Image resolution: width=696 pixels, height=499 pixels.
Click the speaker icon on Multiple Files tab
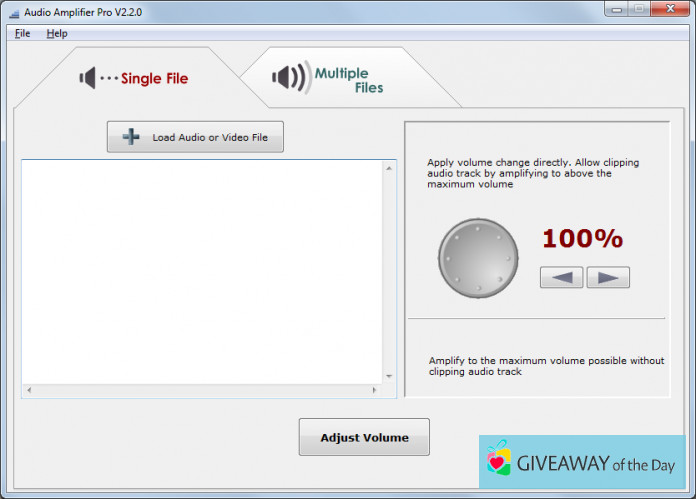pos(289,78)
